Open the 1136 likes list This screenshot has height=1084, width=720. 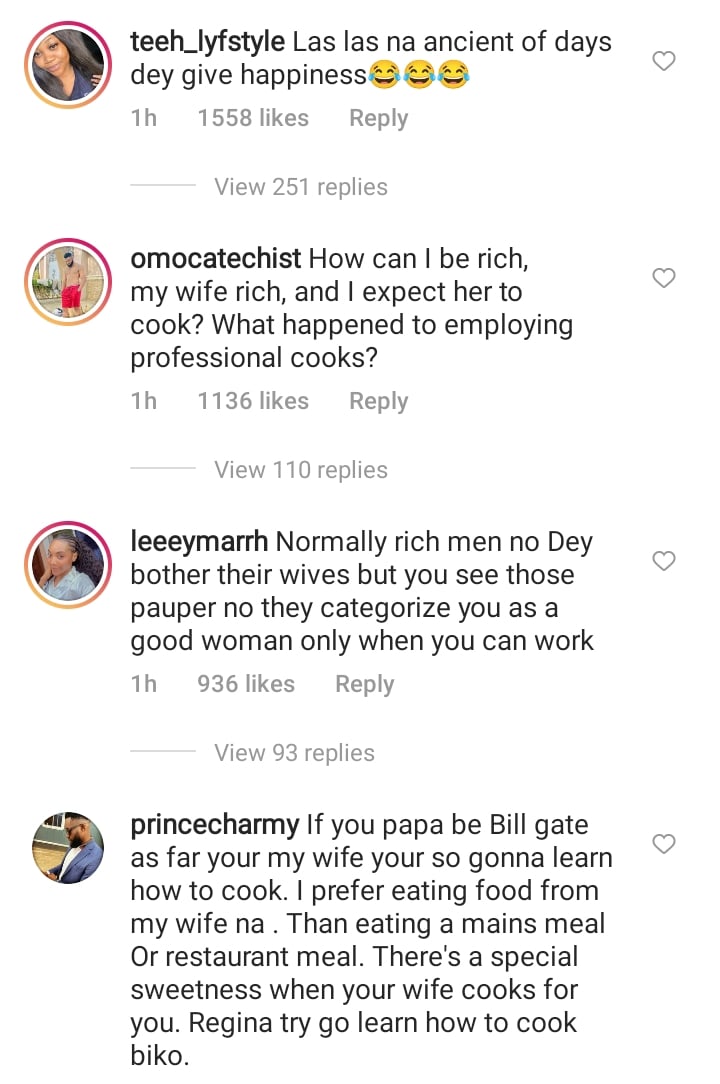coord(253,401)
